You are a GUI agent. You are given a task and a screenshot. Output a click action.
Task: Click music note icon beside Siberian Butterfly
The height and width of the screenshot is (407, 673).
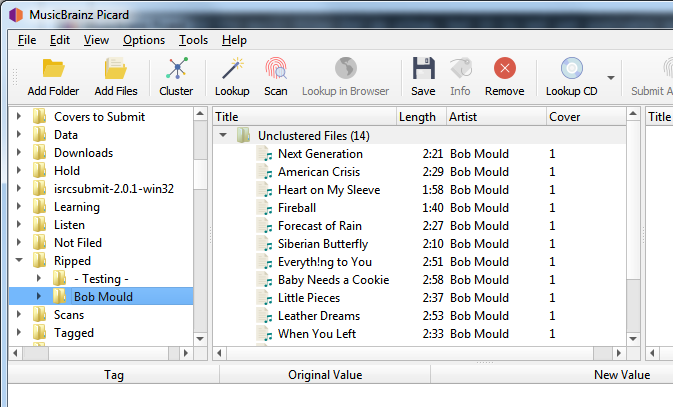[264, 244]
